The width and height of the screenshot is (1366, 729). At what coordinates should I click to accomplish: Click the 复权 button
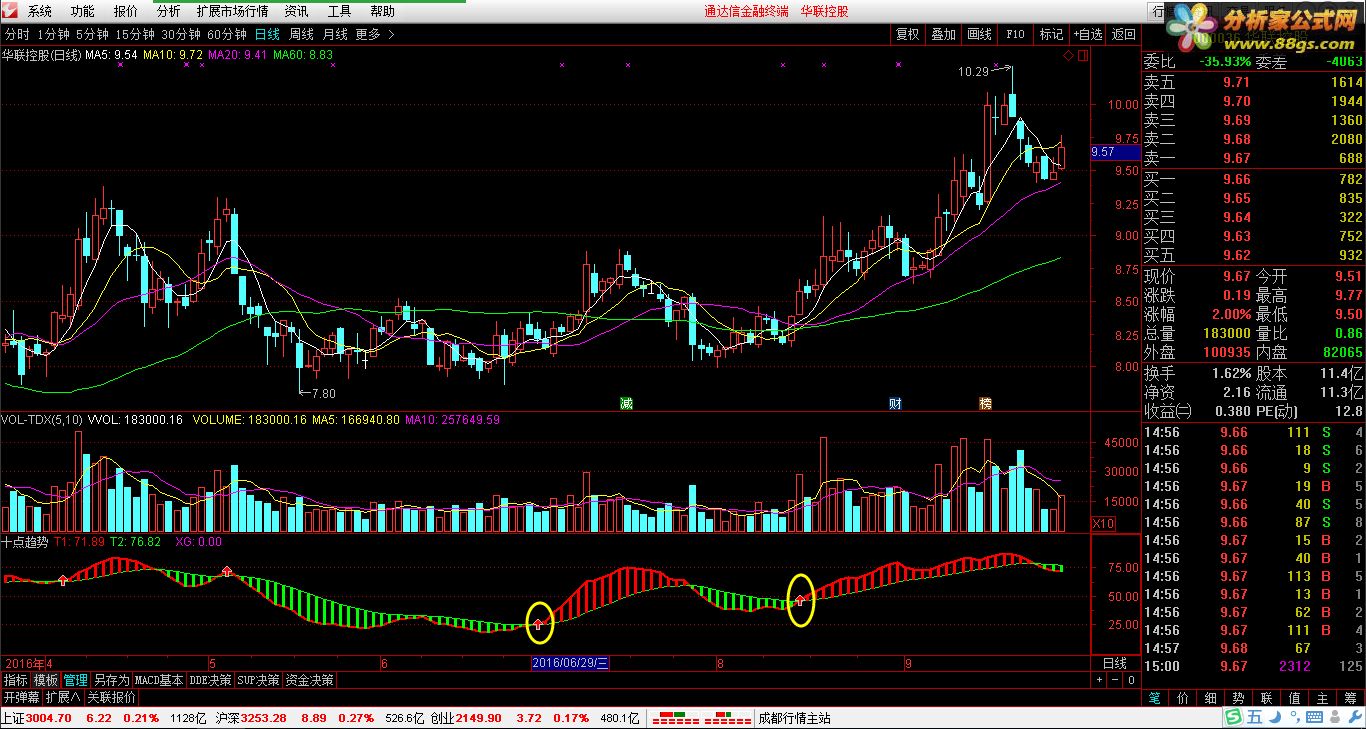pos(907,34)
